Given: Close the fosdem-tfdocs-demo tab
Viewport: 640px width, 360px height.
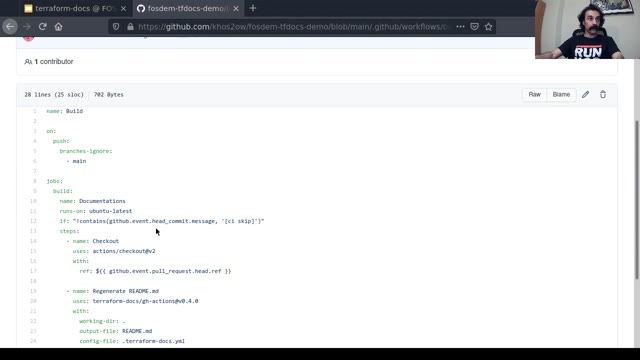Looking at the screenshot, I should (x=236, y=8).
